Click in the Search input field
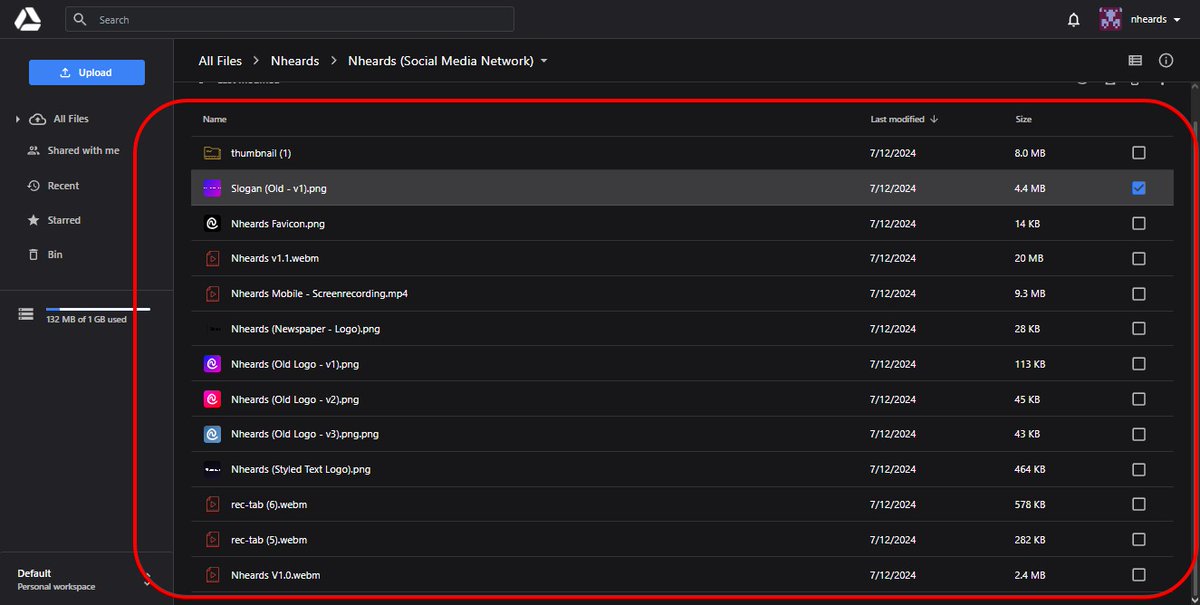Image resolution: width=1200 pixels, height=605 pixels. 290,20
